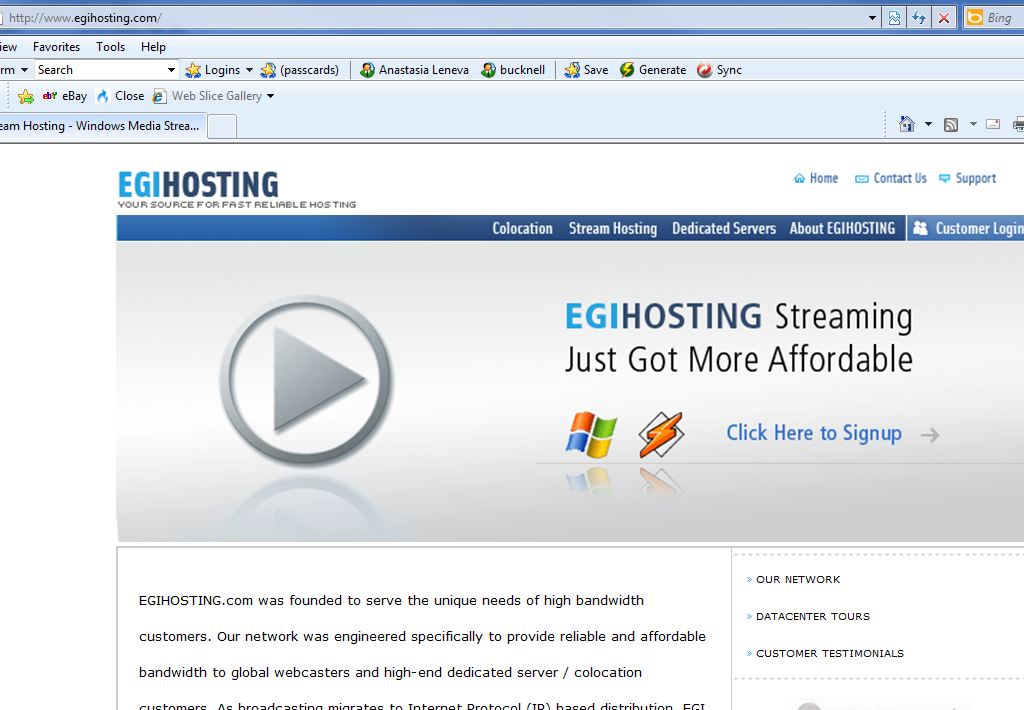
Task: Open the CUSTOMER TESTIMONIALS sidebar link
Action: (830, 654)
